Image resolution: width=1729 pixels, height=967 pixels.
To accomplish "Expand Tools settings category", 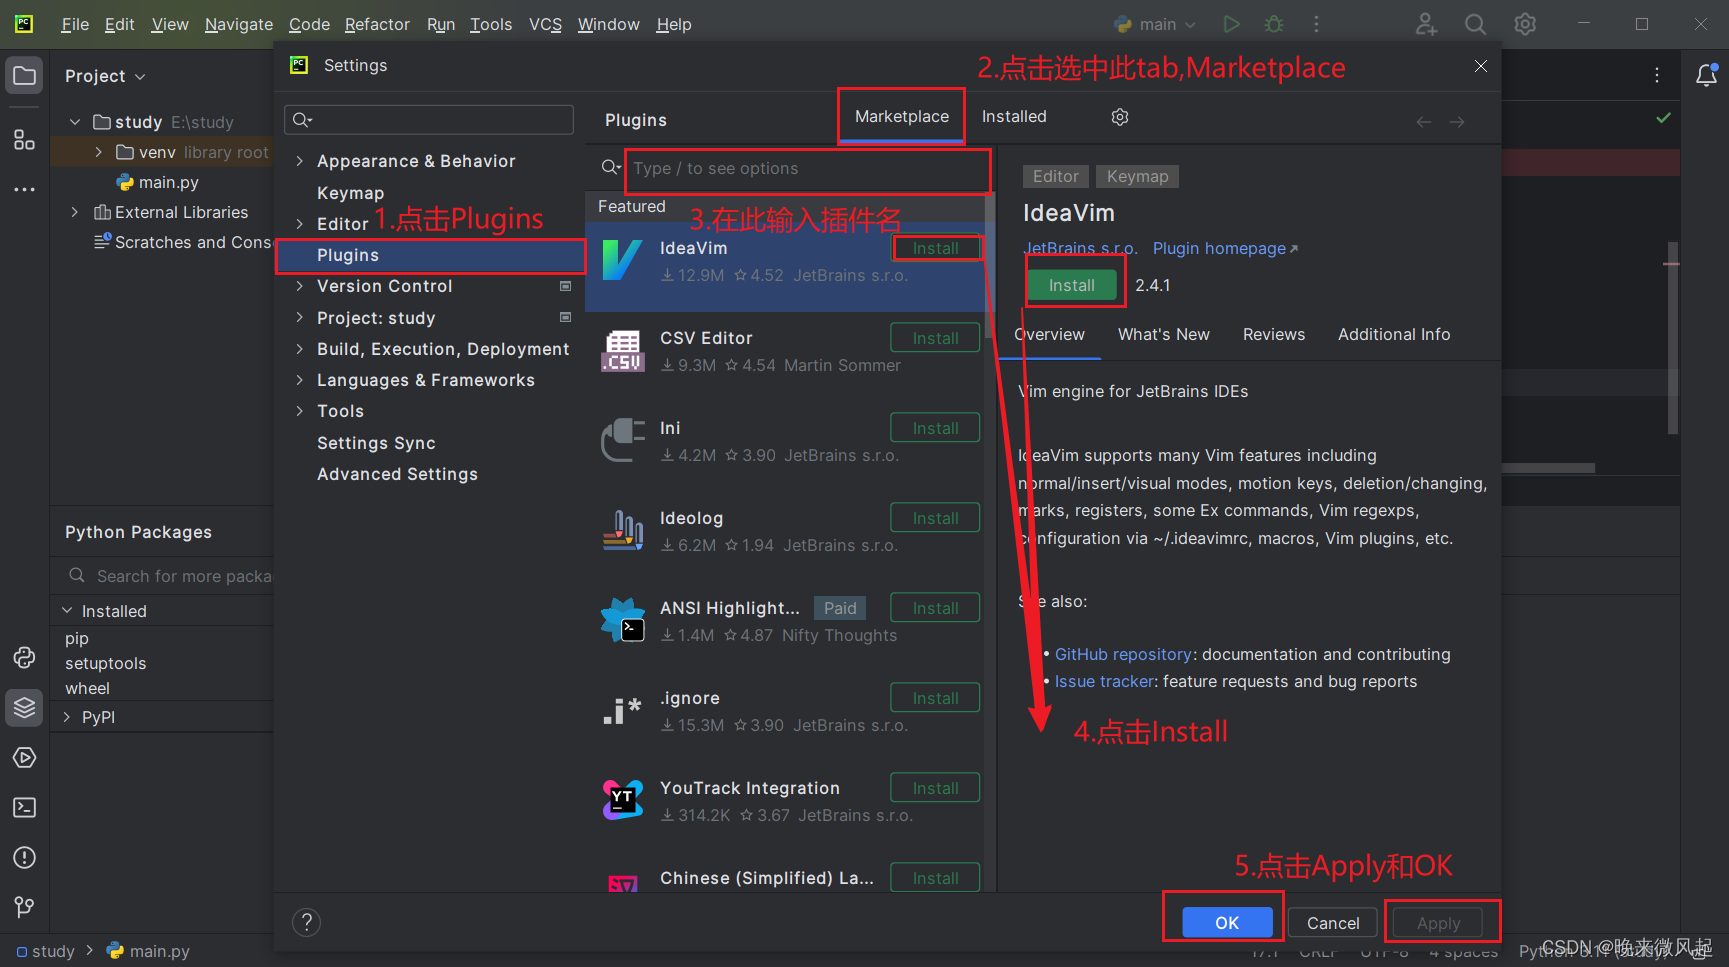I will click(x=300, y=411).
